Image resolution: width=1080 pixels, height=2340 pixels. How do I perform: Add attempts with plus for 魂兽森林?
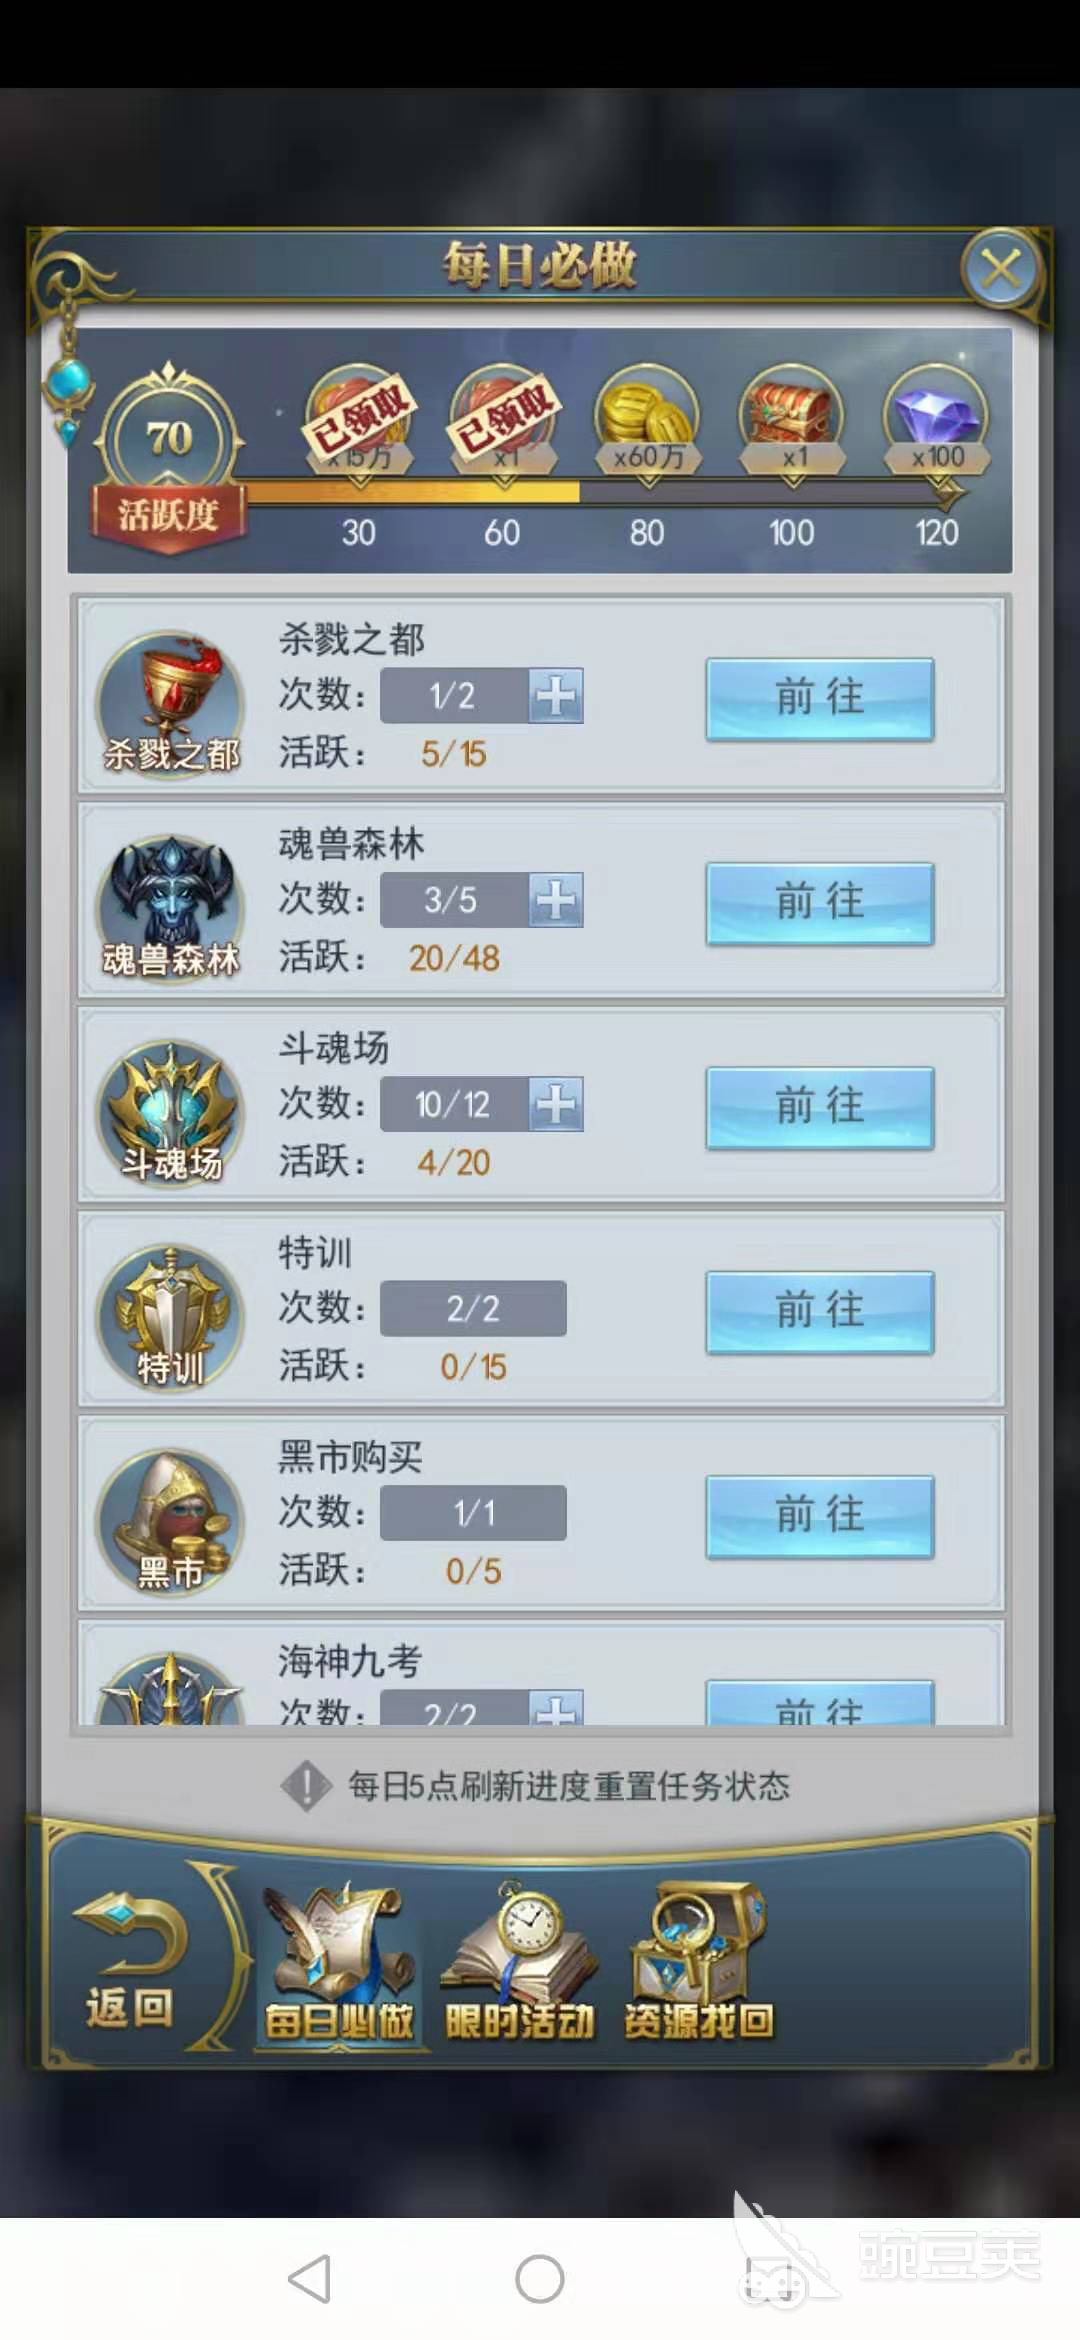point(556,900)
